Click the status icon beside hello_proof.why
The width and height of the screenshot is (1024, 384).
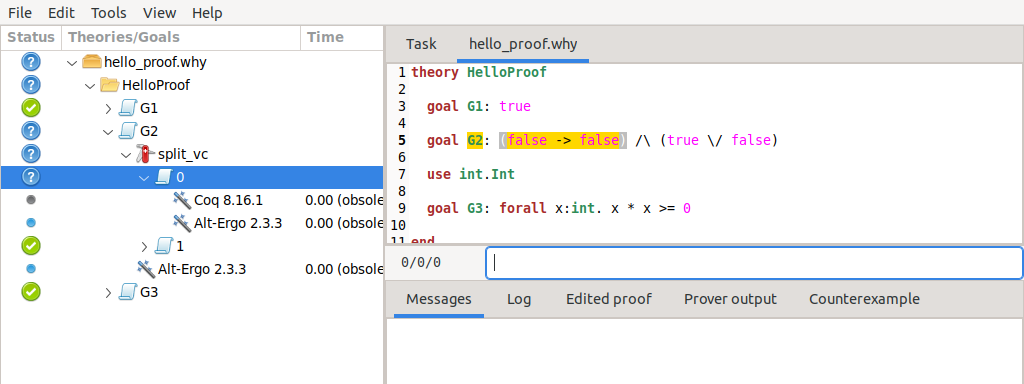(31, 62)
